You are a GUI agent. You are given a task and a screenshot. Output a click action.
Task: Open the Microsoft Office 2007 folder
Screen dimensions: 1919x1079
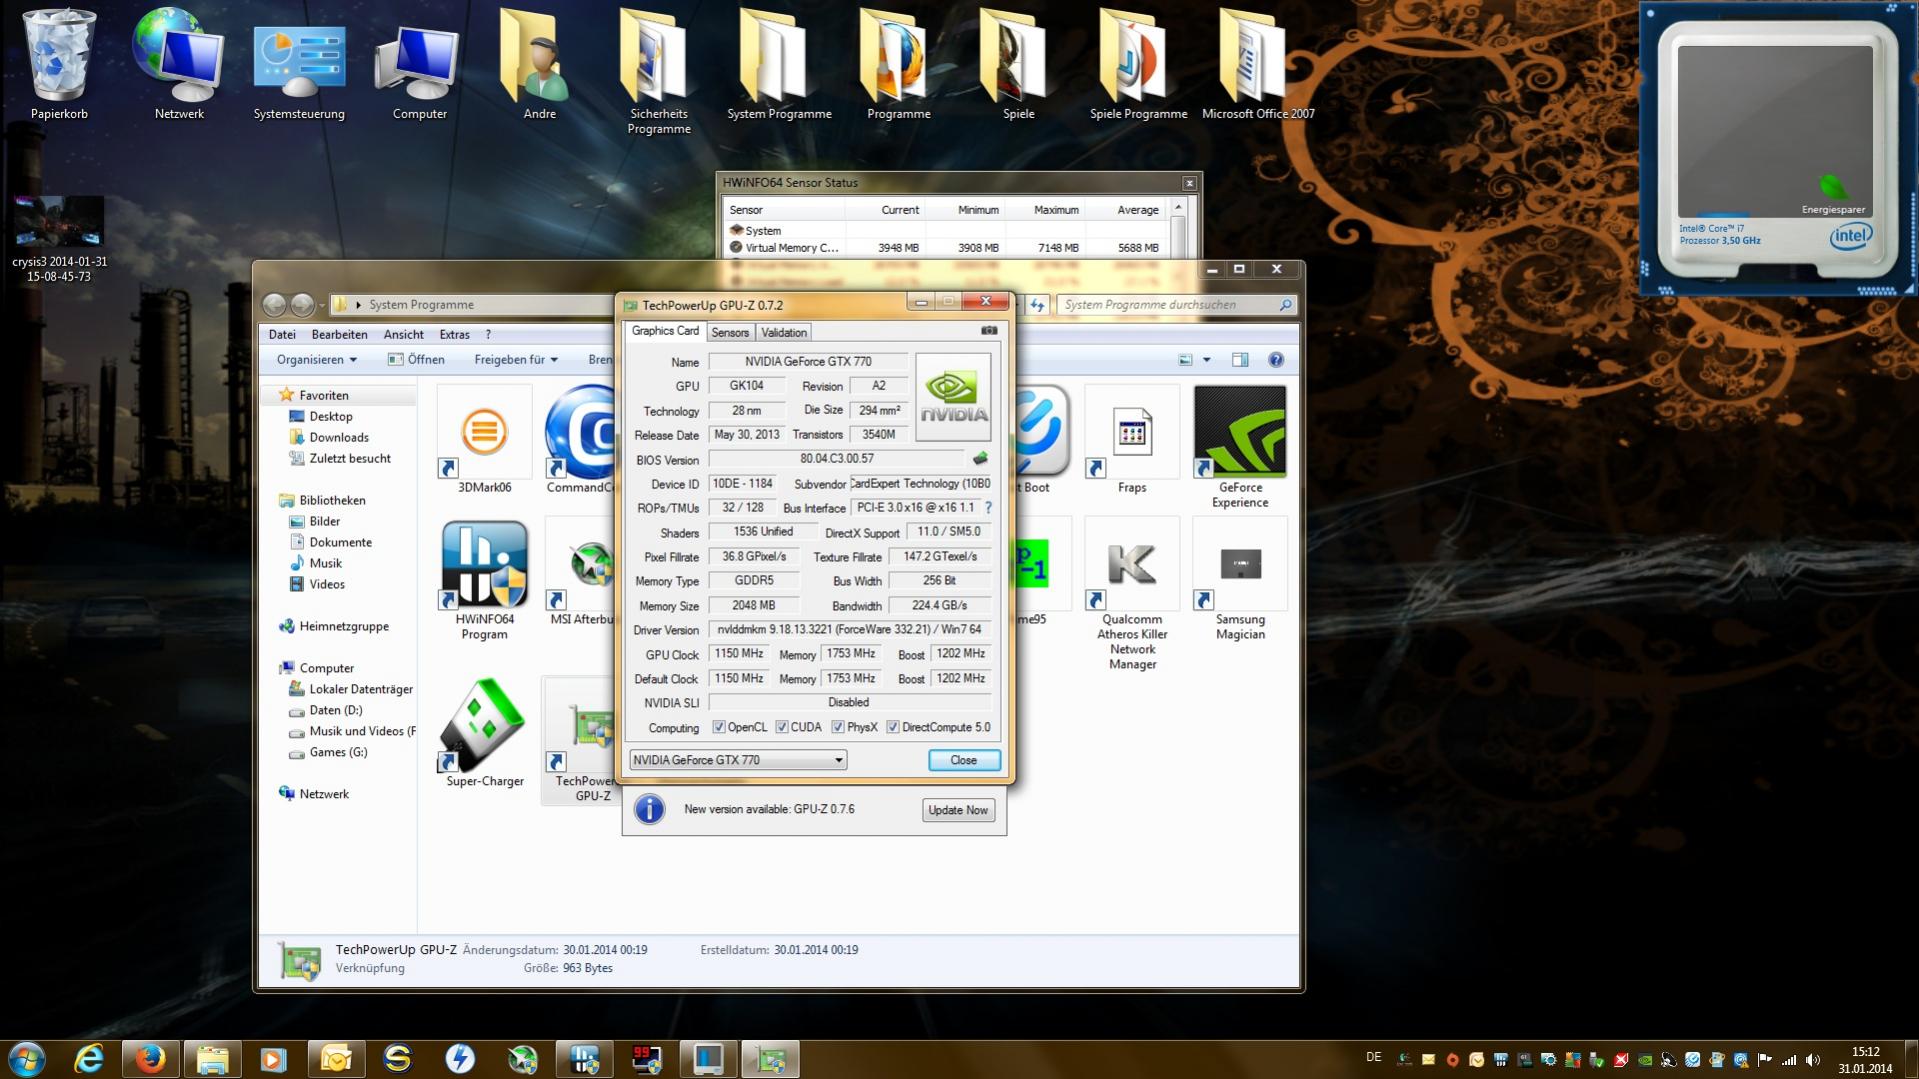pyautogui.click(x=1258, y=64)
